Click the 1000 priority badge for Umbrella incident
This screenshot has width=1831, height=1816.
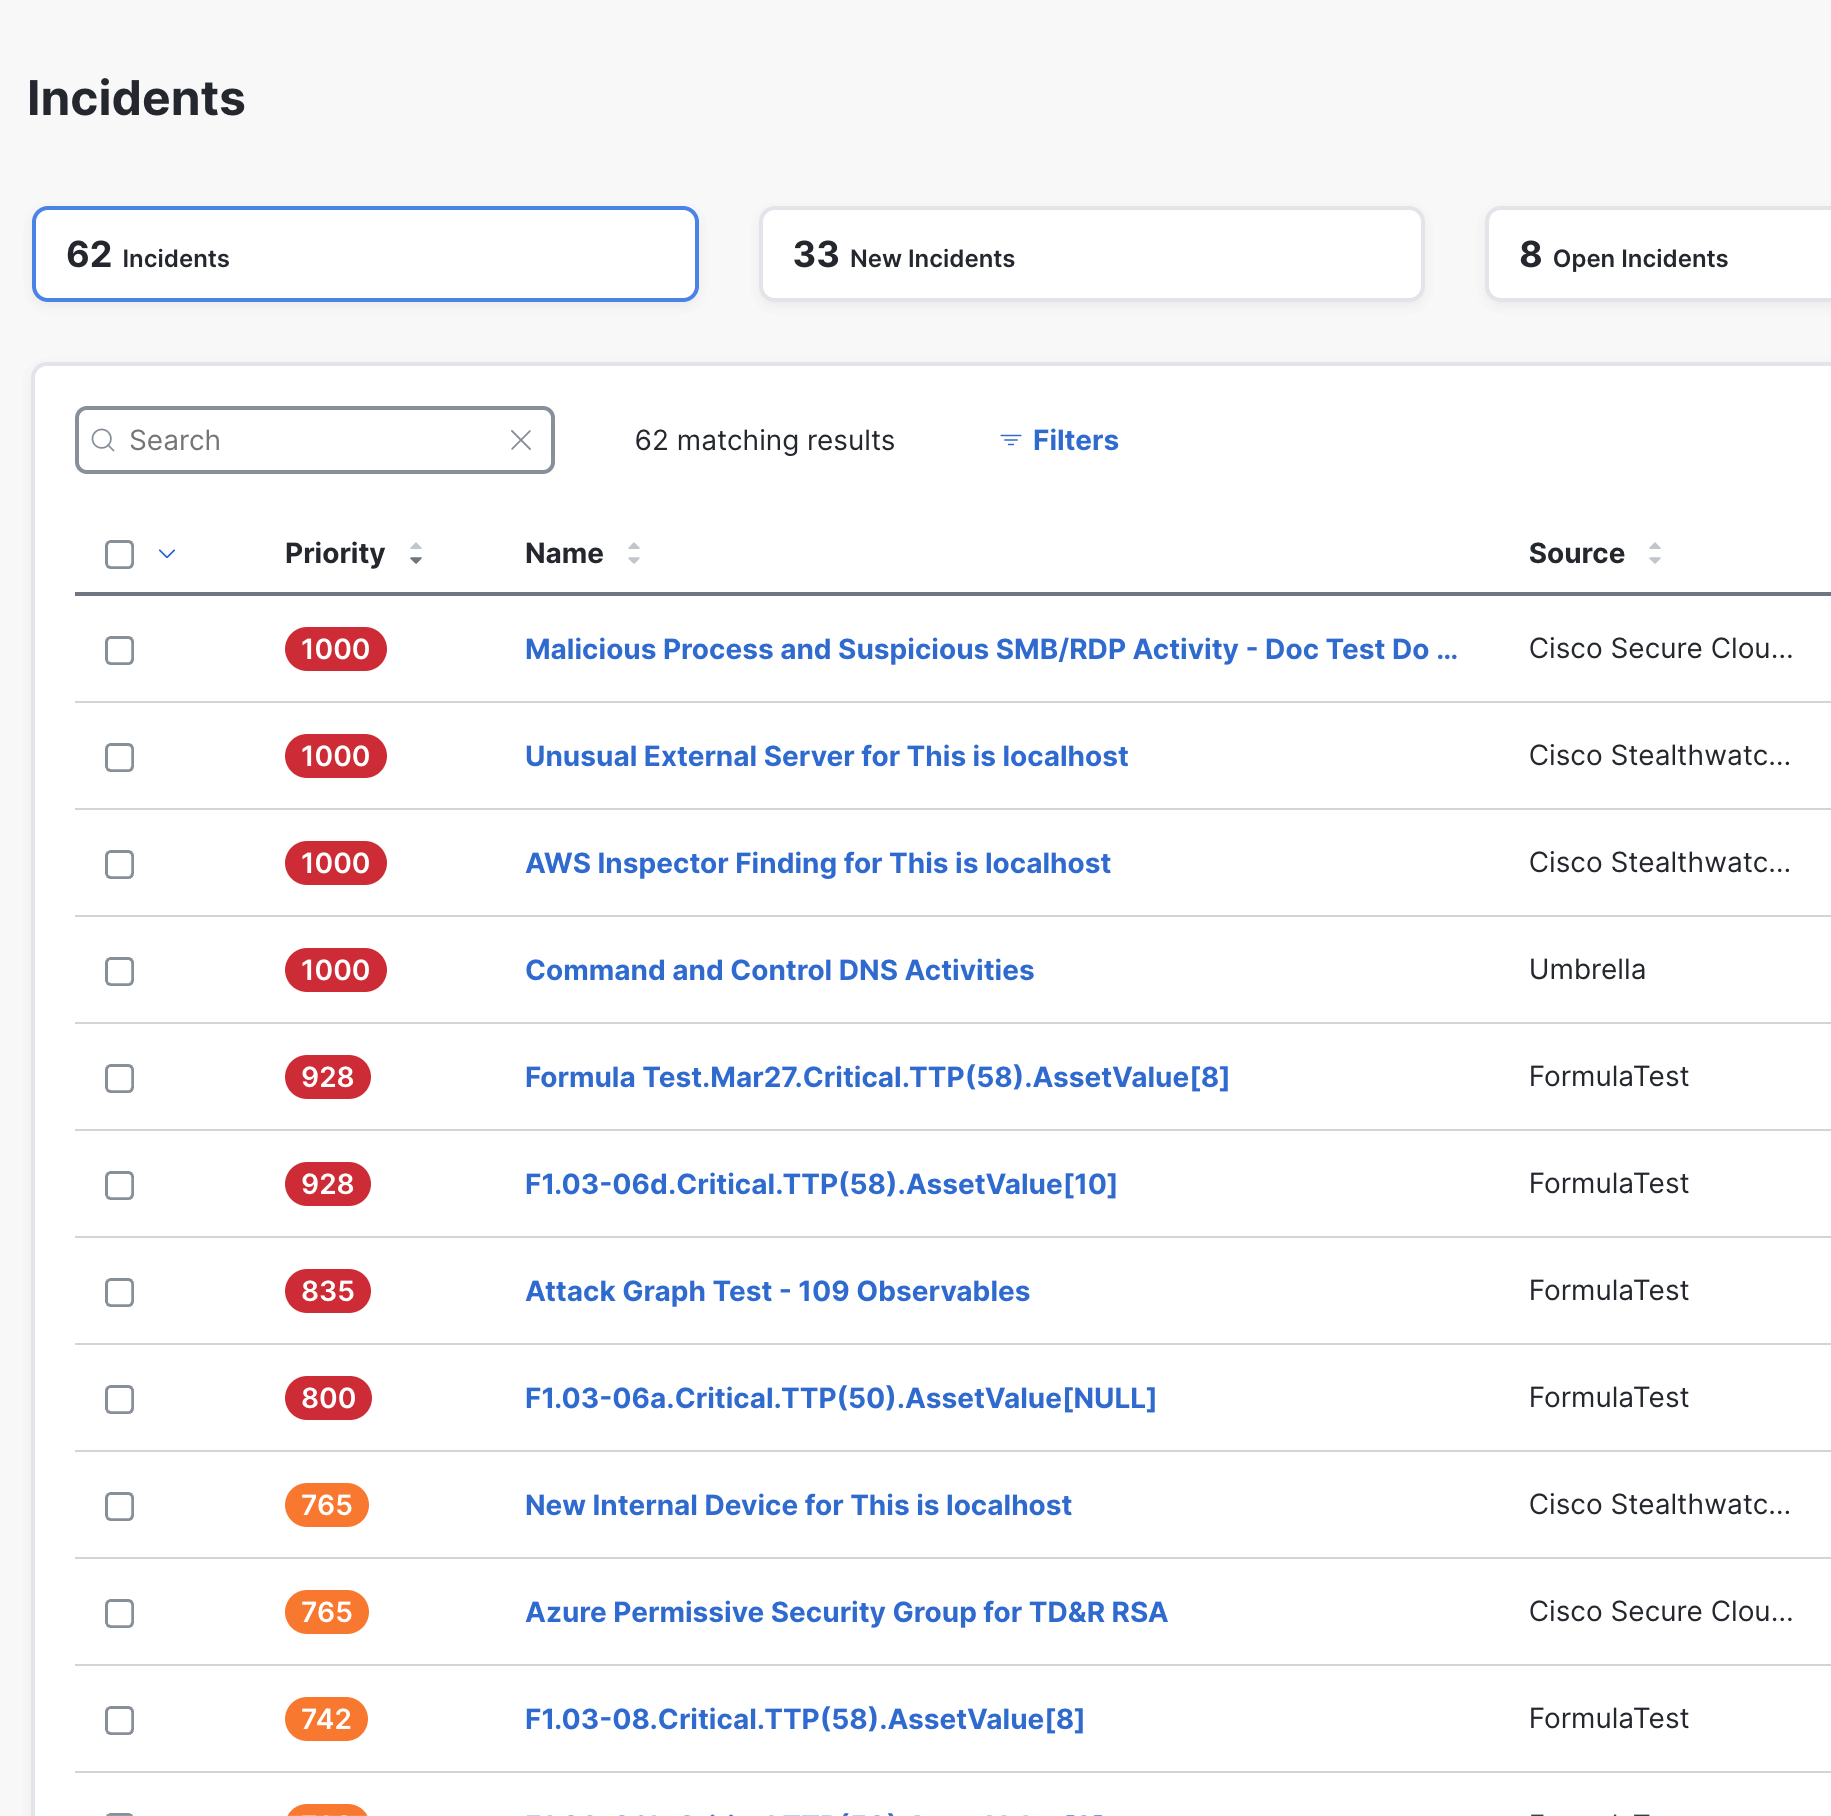335,970
